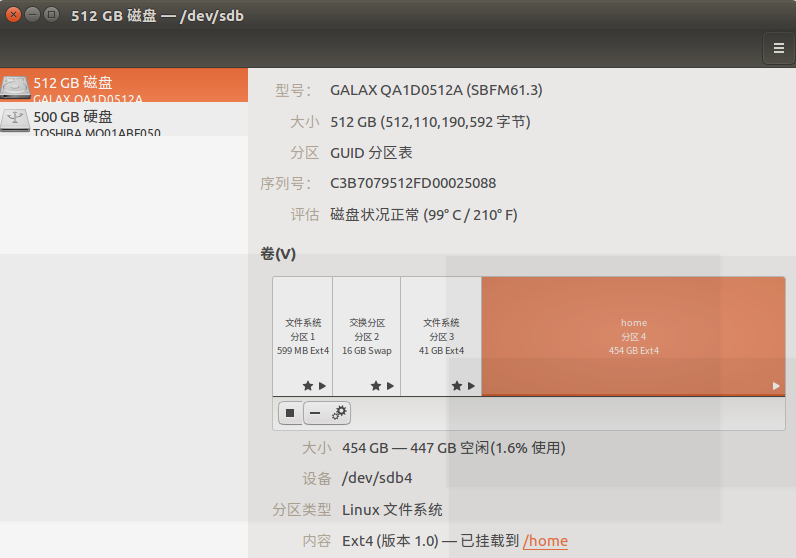Image resolution: width=796 pixels, height=558 pixels.
Task: Close the Disks window
Action: (x=14, y=15)
